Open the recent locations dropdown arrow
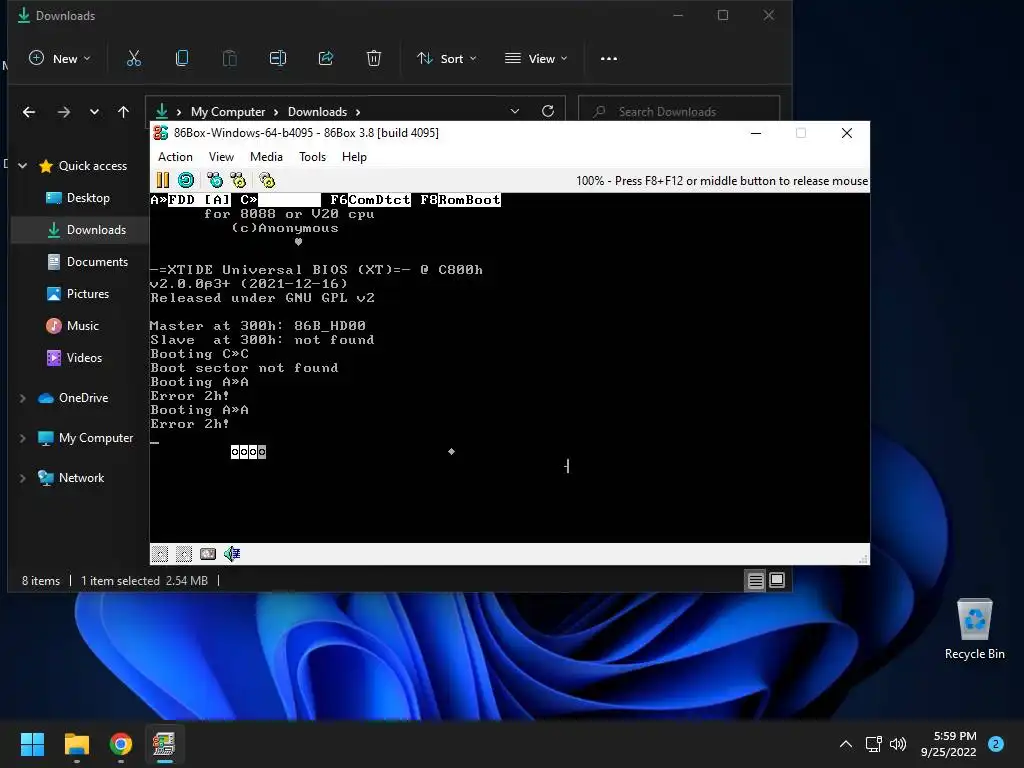1024x768 pixels. click(x=95, y=112)
